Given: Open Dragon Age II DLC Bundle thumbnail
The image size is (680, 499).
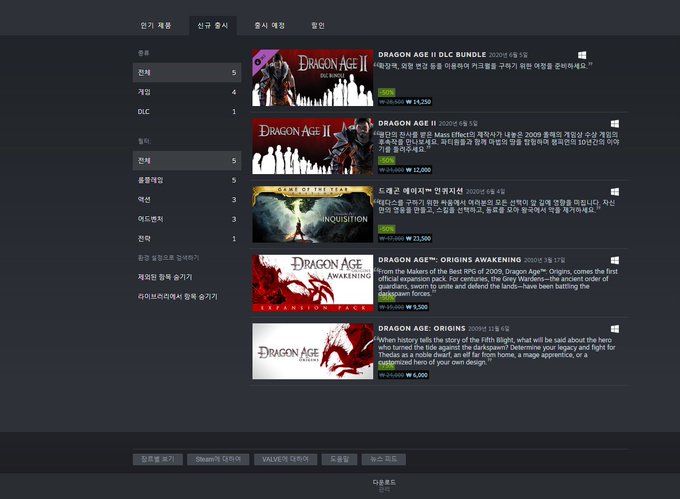Looking at the screenshot, I should tap(313, 78).
